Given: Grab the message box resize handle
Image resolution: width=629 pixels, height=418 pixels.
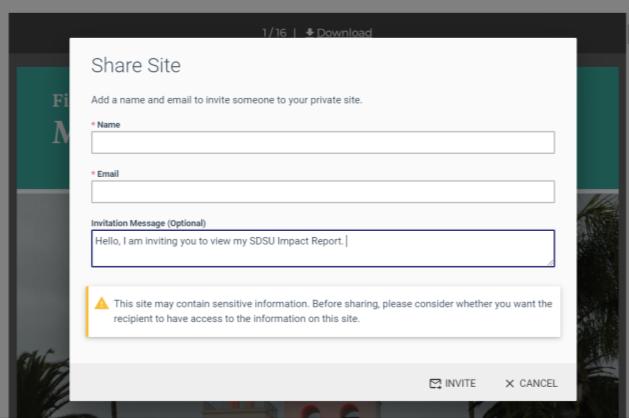Looking at the screenshot, I should pyautogui.click(x=550, y=262).
